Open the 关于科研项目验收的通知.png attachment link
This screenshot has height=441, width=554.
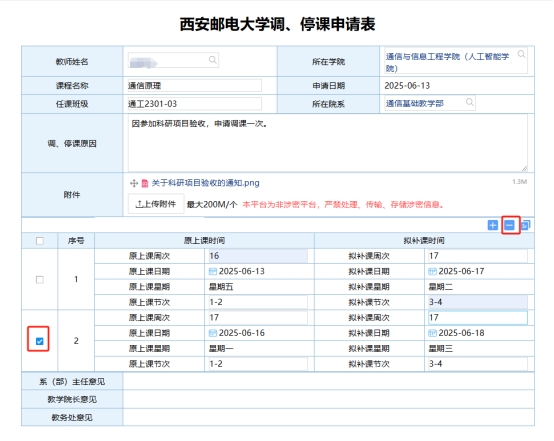(x=206, y=183)
